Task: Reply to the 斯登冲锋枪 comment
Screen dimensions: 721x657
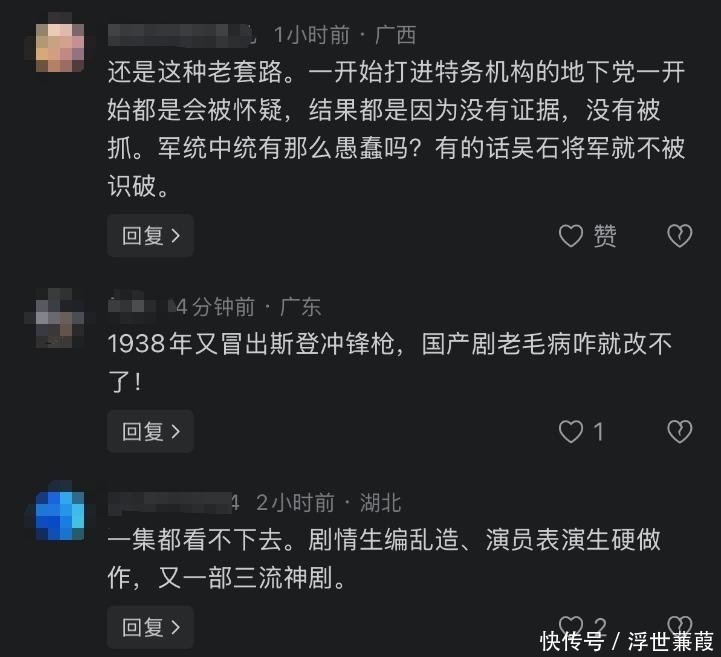Action: [x=150, y=431]
